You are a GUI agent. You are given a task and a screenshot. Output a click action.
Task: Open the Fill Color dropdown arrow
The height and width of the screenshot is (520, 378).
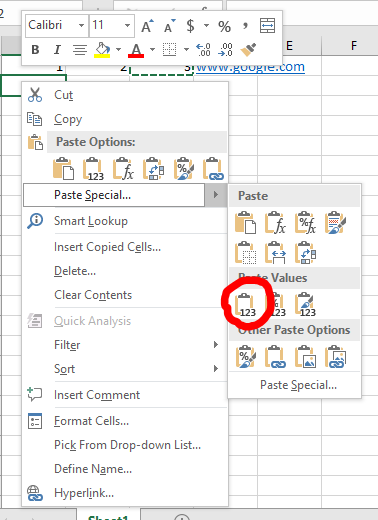(118, 50)
